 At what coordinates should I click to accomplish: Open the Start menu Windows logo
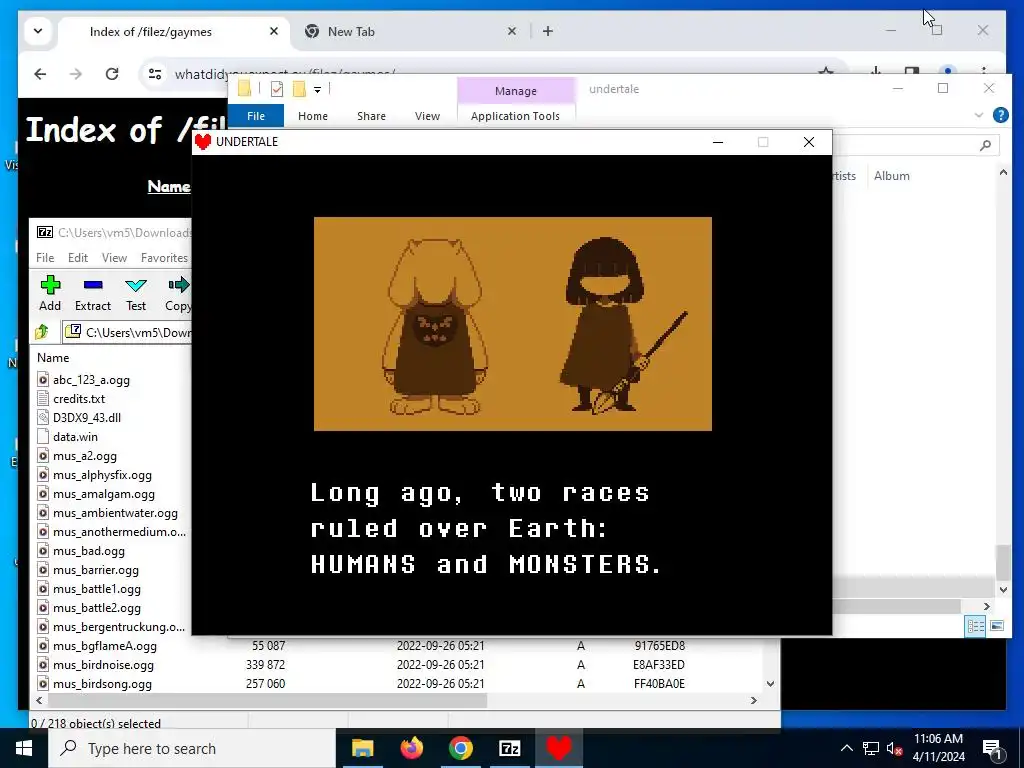[24, 748]
